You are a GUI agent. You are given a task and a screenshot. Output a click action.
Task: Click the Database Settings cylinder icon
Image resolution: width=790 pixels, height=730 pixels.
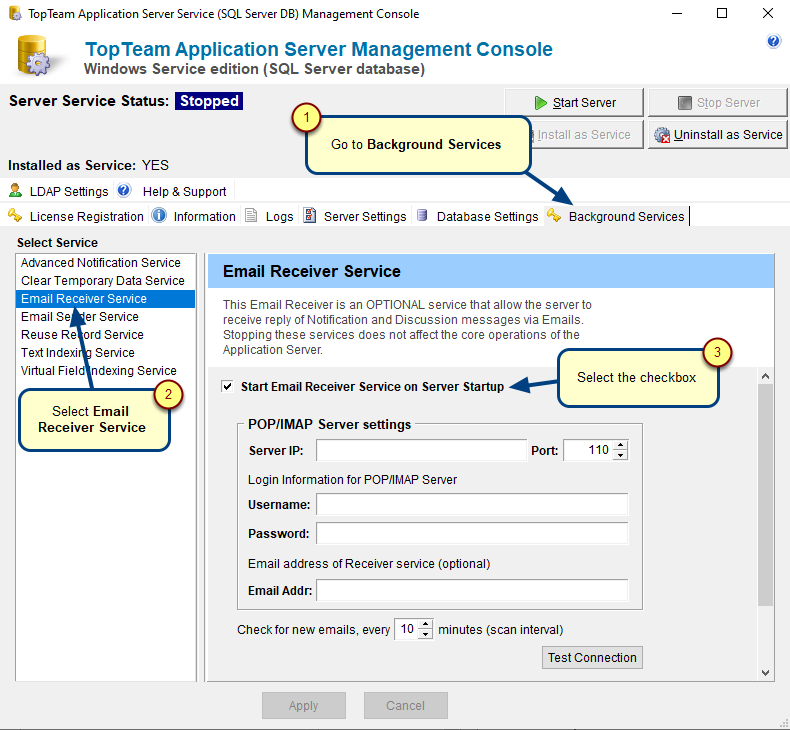click(x=422, y=215)
